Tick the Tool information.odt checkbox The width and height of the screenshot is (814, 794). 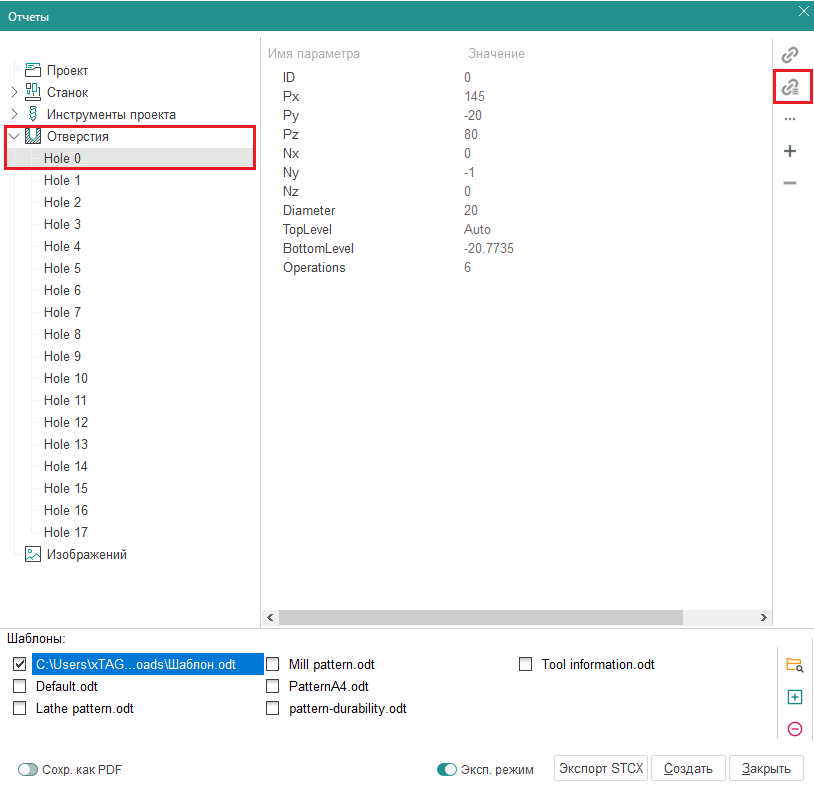[x=526, y=665]
